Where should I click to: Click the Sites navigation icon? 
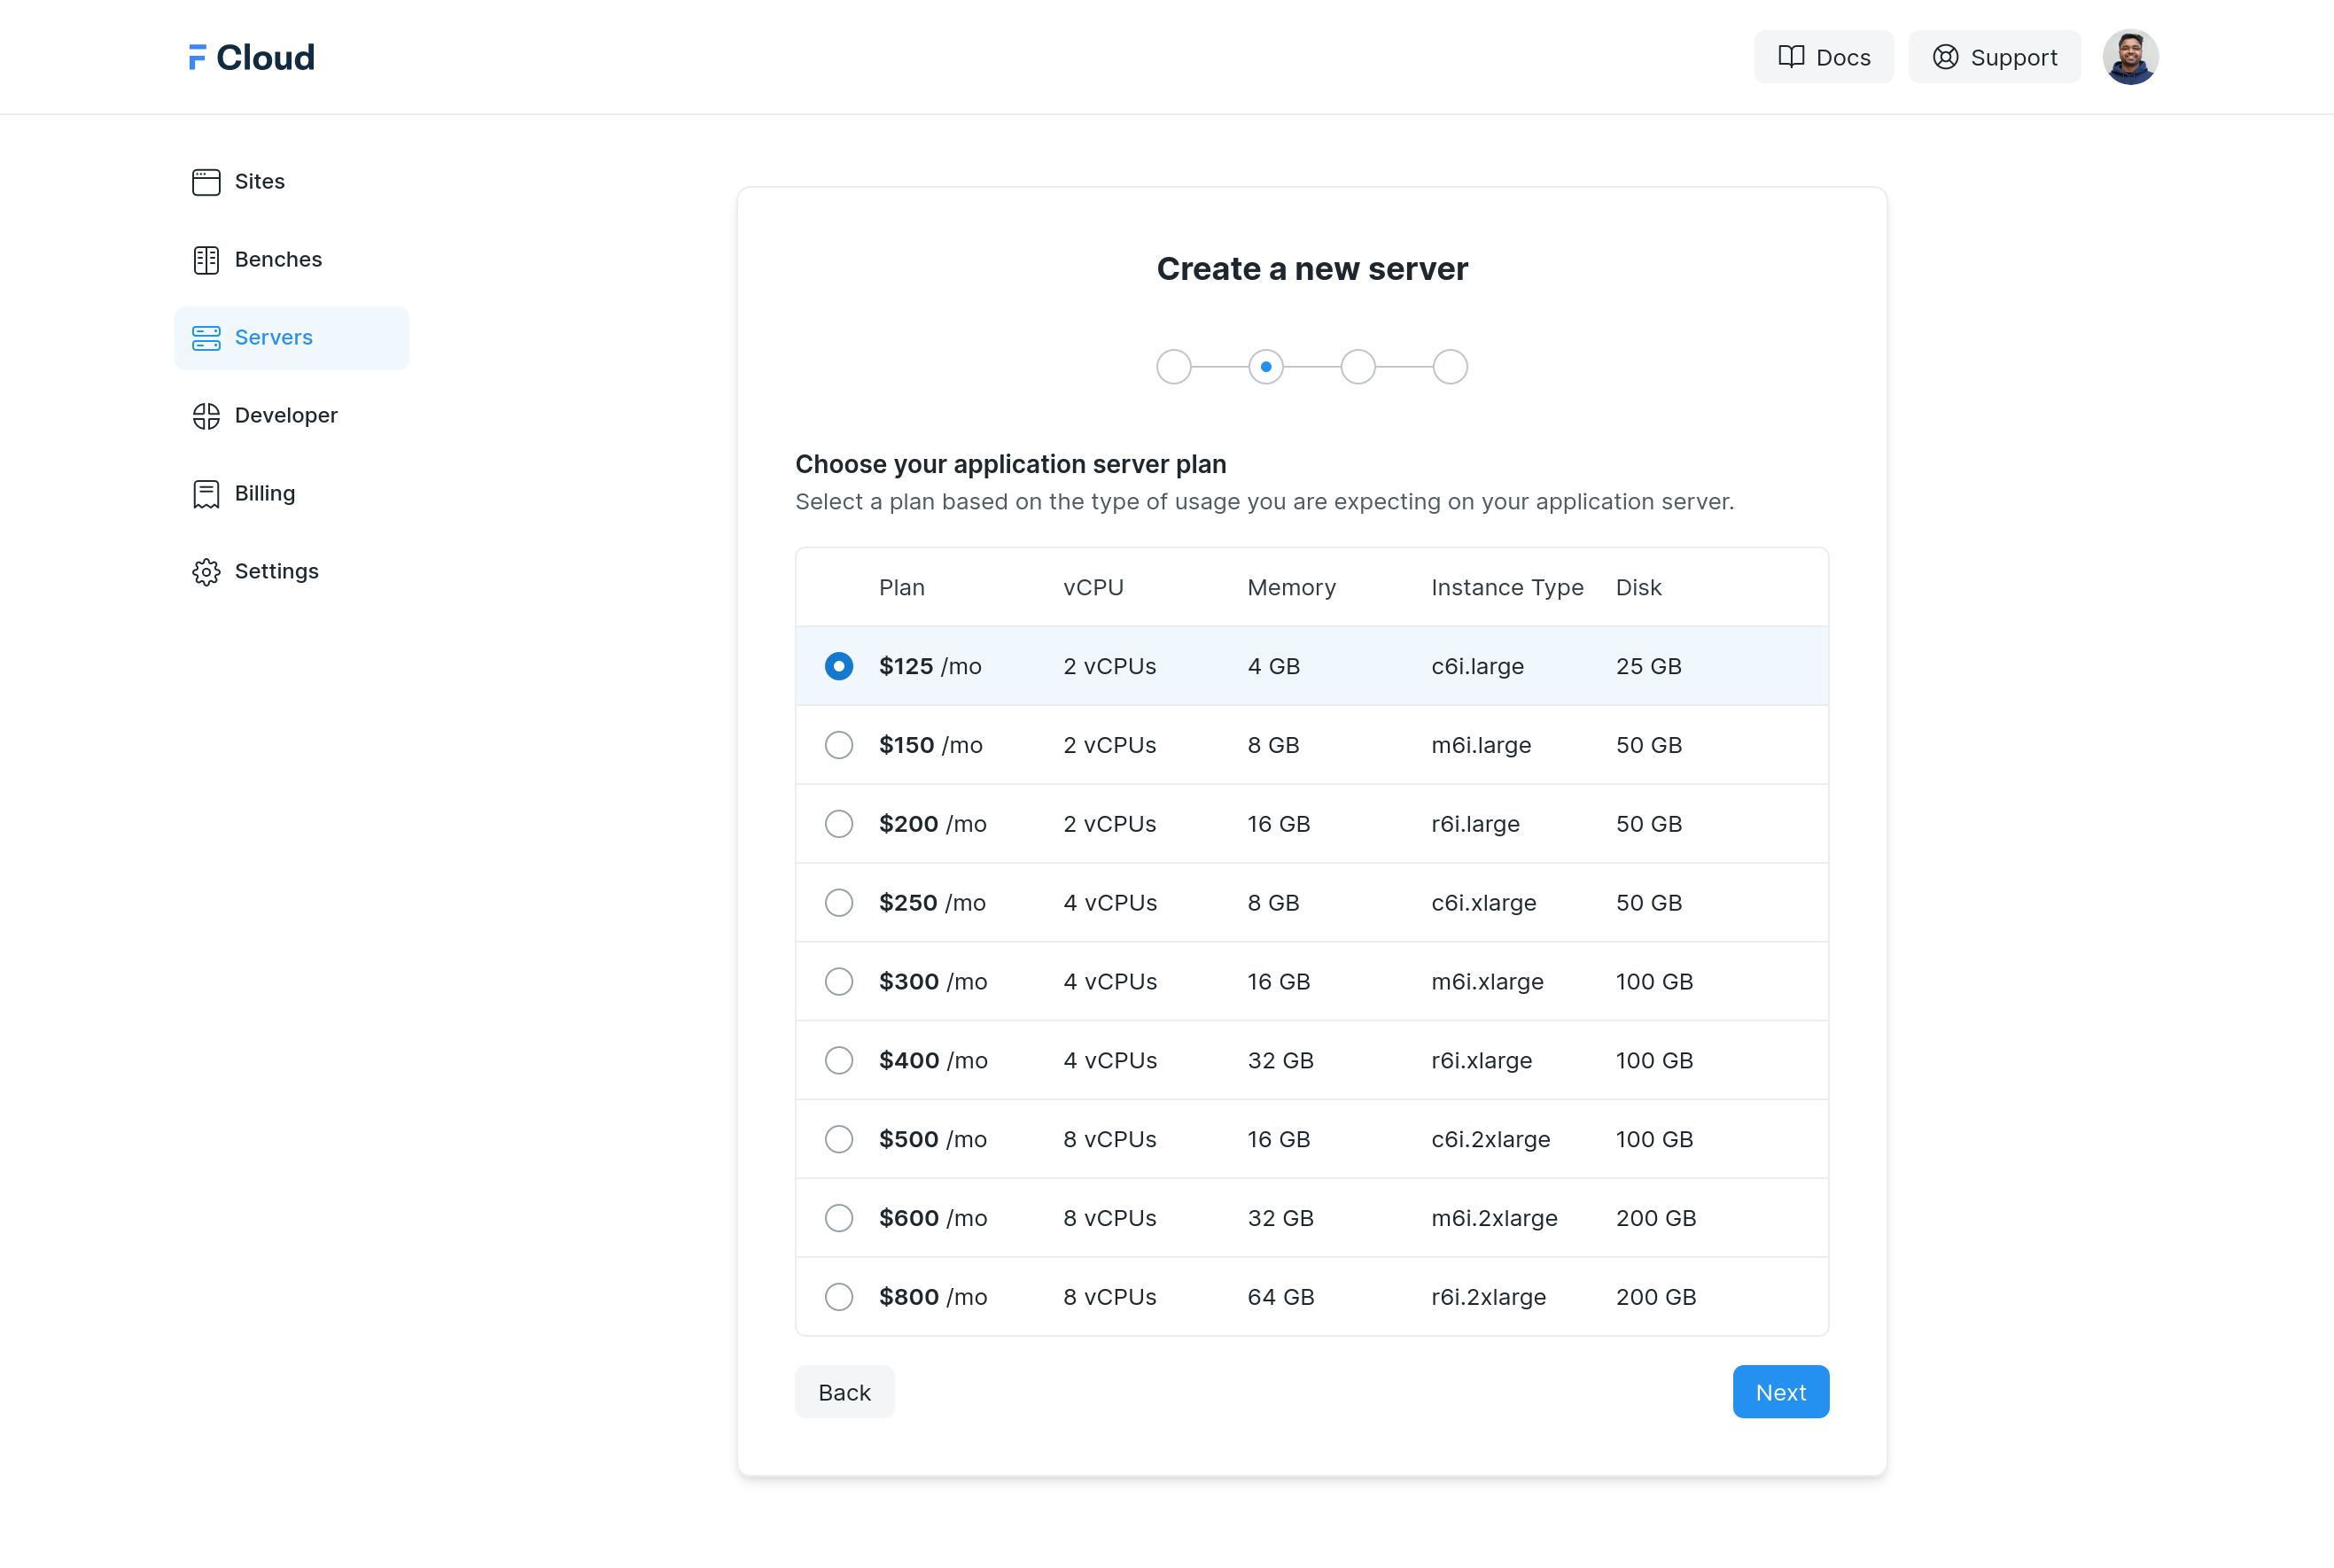[x=206, y=180]
